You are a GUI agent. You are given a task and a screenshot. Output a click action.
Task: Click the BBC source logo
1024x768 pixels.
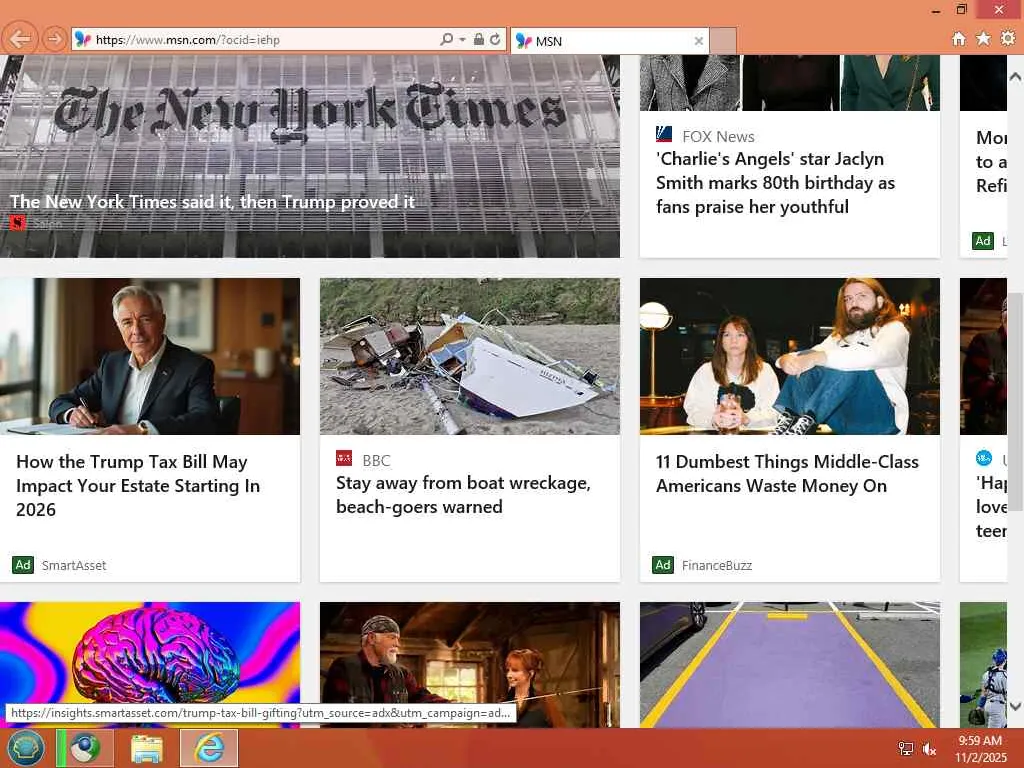[x=344, y=458]
